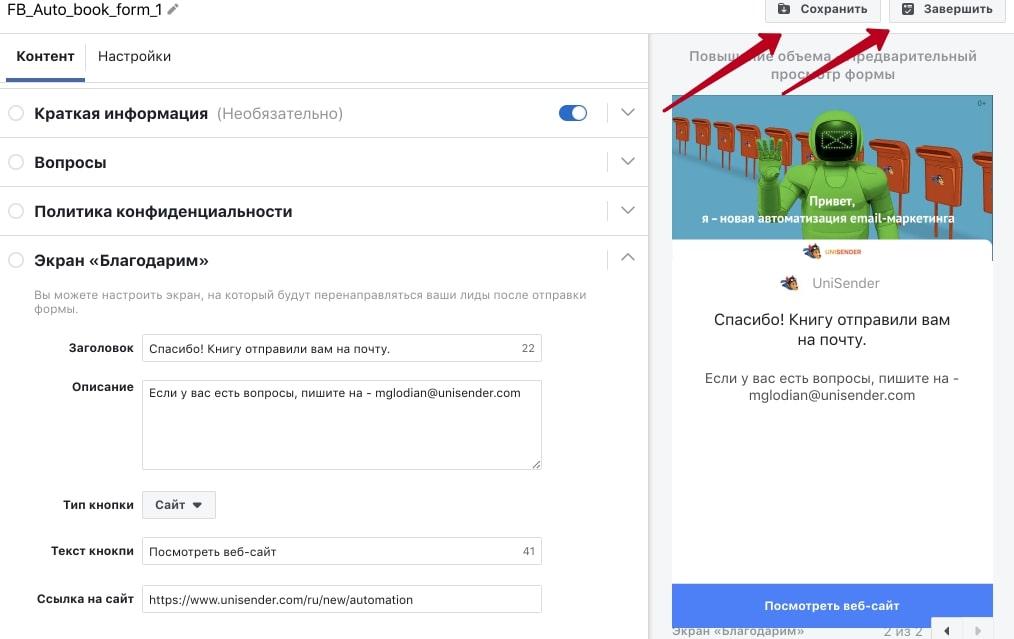Image resolution: width=1014 pixels, height=639 pixels.
Task: Click the Ссылка на сайт URL field
Action: point(341,599)
